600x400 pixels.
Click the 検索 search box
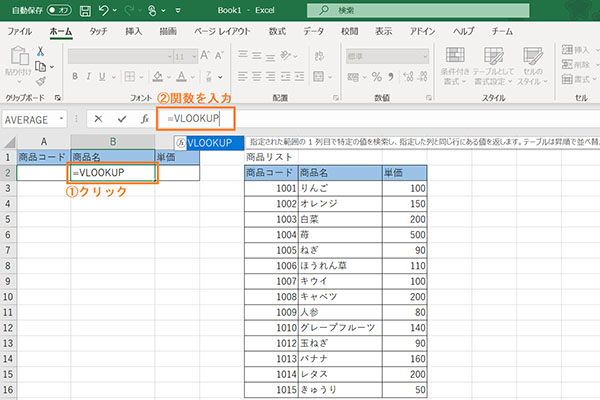(x=400, y=10)
